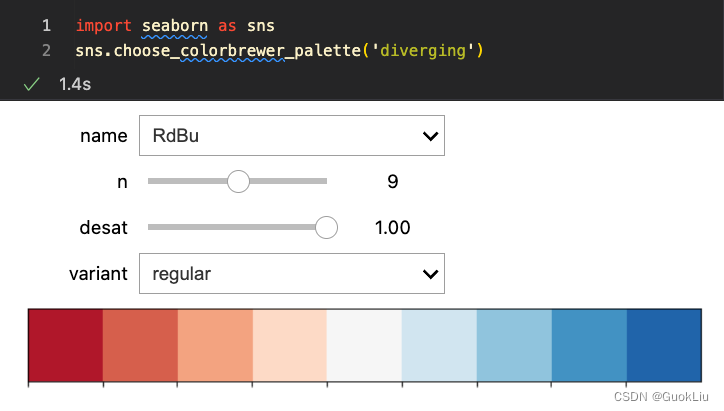Select the medium red palette swatch

point(141,345)
